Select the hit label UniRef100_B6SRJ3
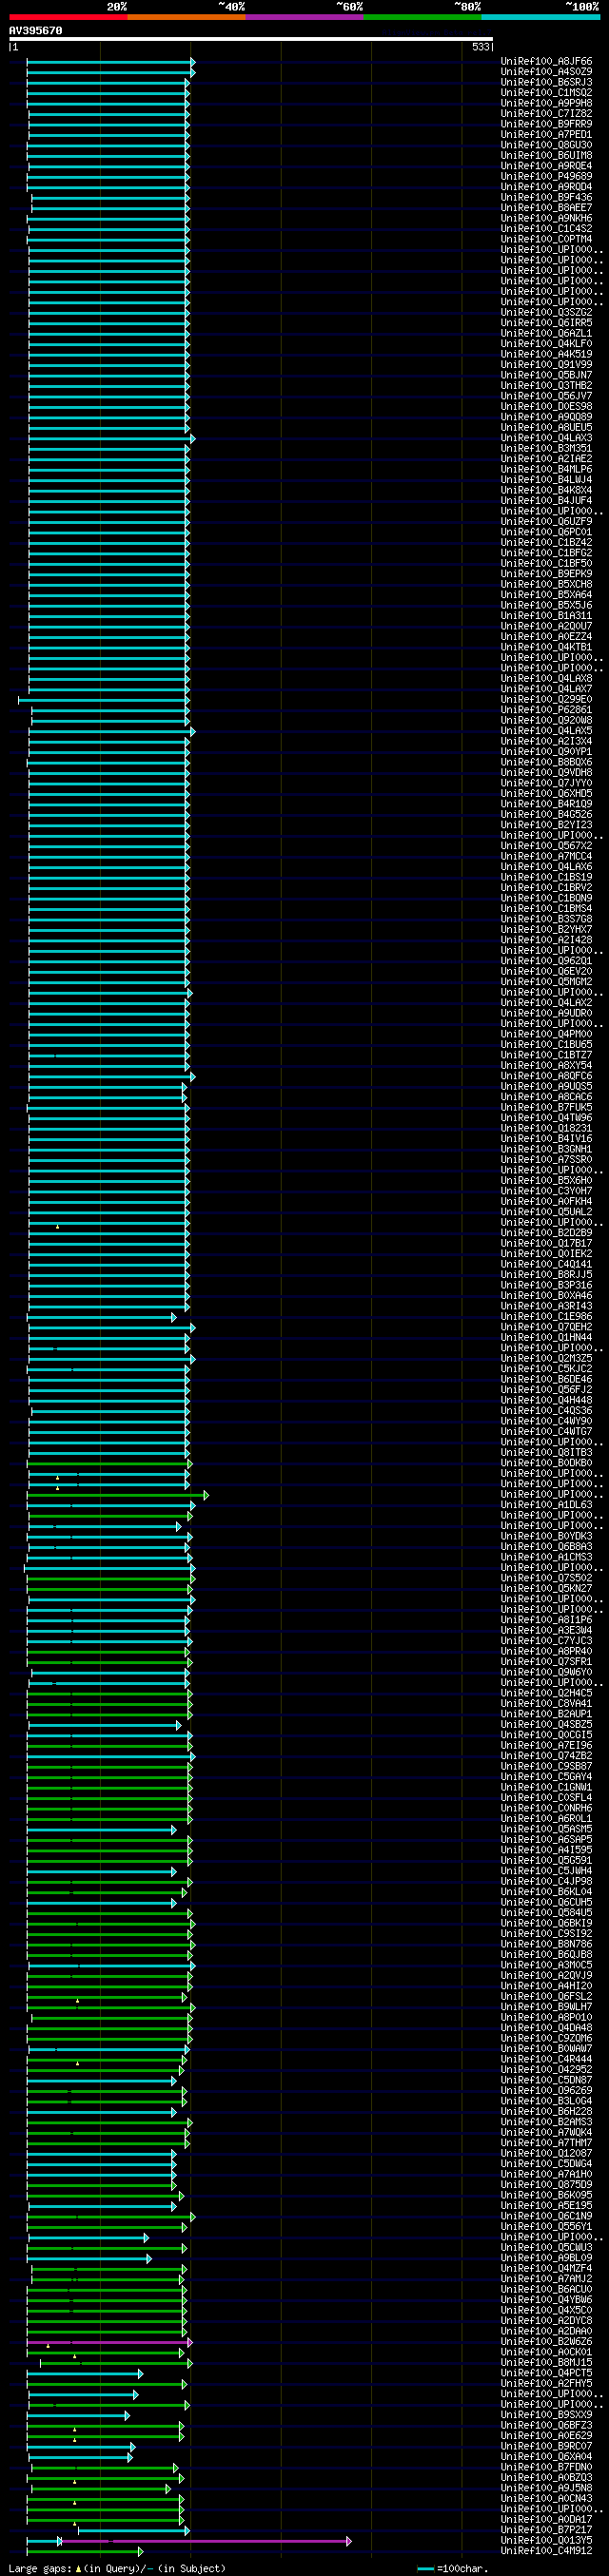Viewport: 609px width, 2576px height. tap(546, 83)
